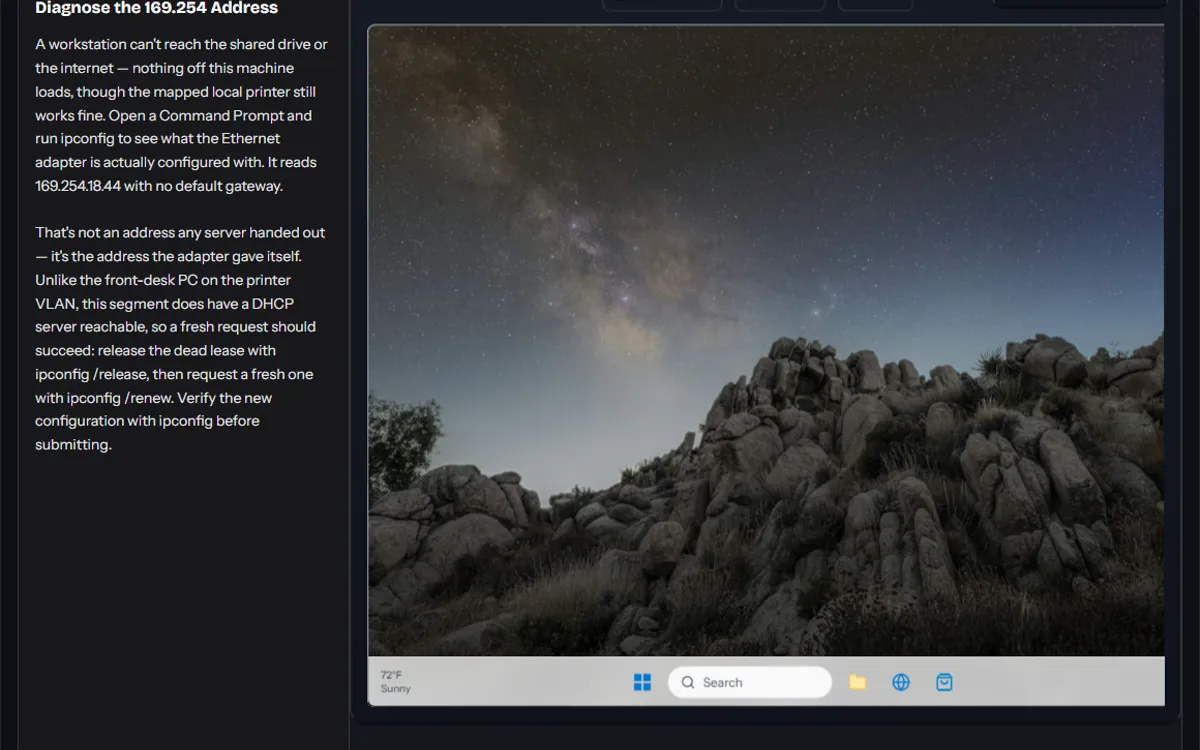1200x750 pixels.
Task: Open the Windows Start menu
Action: pos(642,682)
